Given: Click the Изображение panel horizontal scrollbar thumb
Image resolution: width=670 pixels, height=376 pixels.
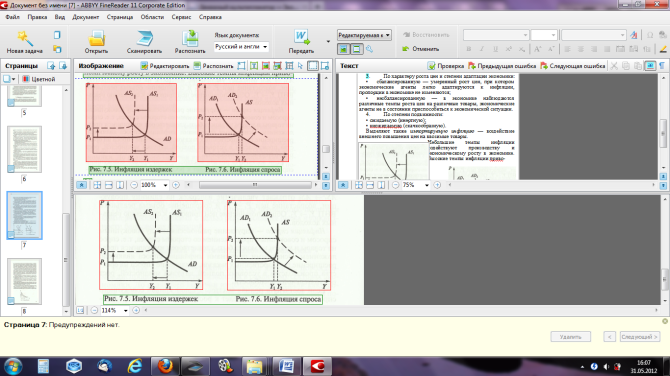Looking at the screenshot, I should click(255, 185).
